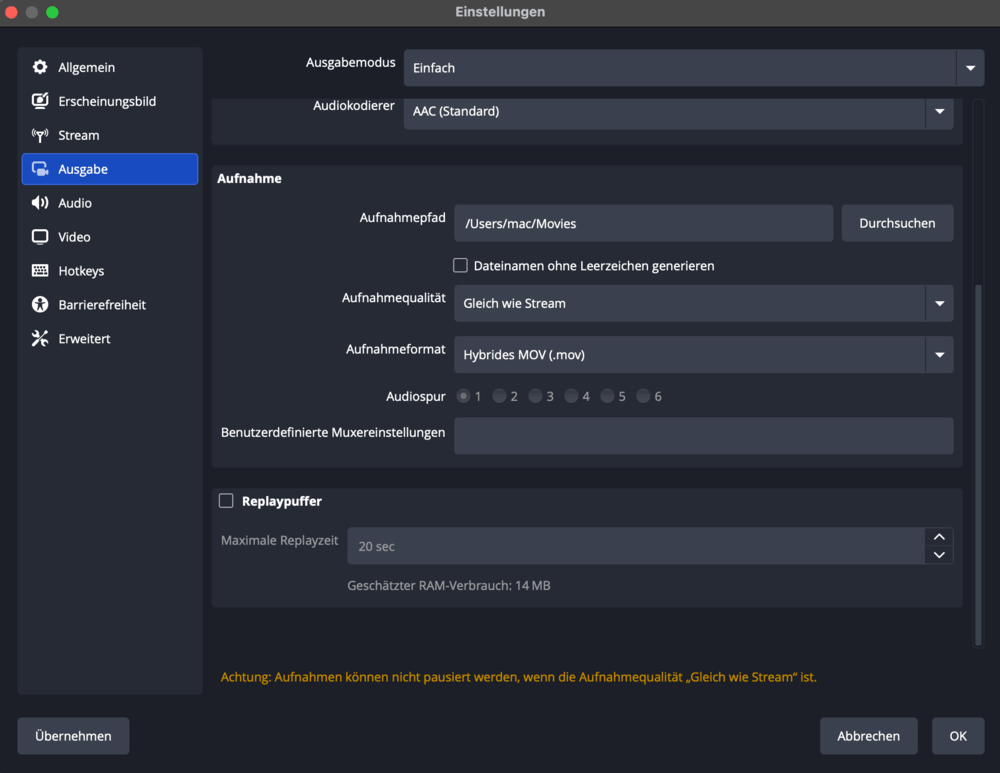
Task: Open the Stream antenna icon
Action: coord(40,136)
